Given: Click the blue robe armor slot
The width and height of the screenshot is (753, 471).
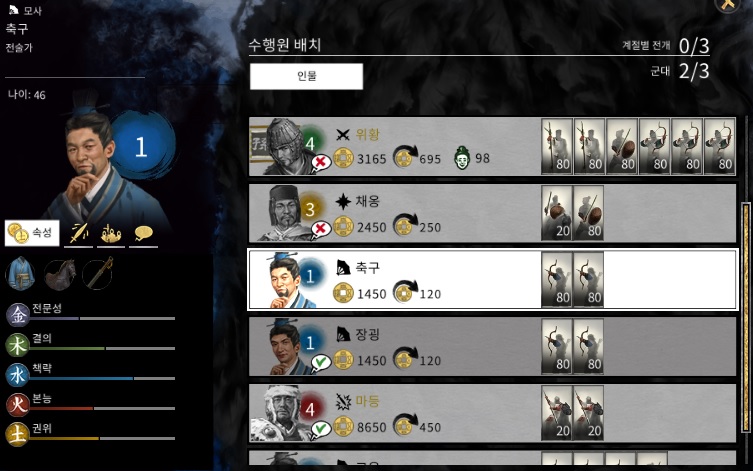Looking at the screenshot, I should point(20,274).
